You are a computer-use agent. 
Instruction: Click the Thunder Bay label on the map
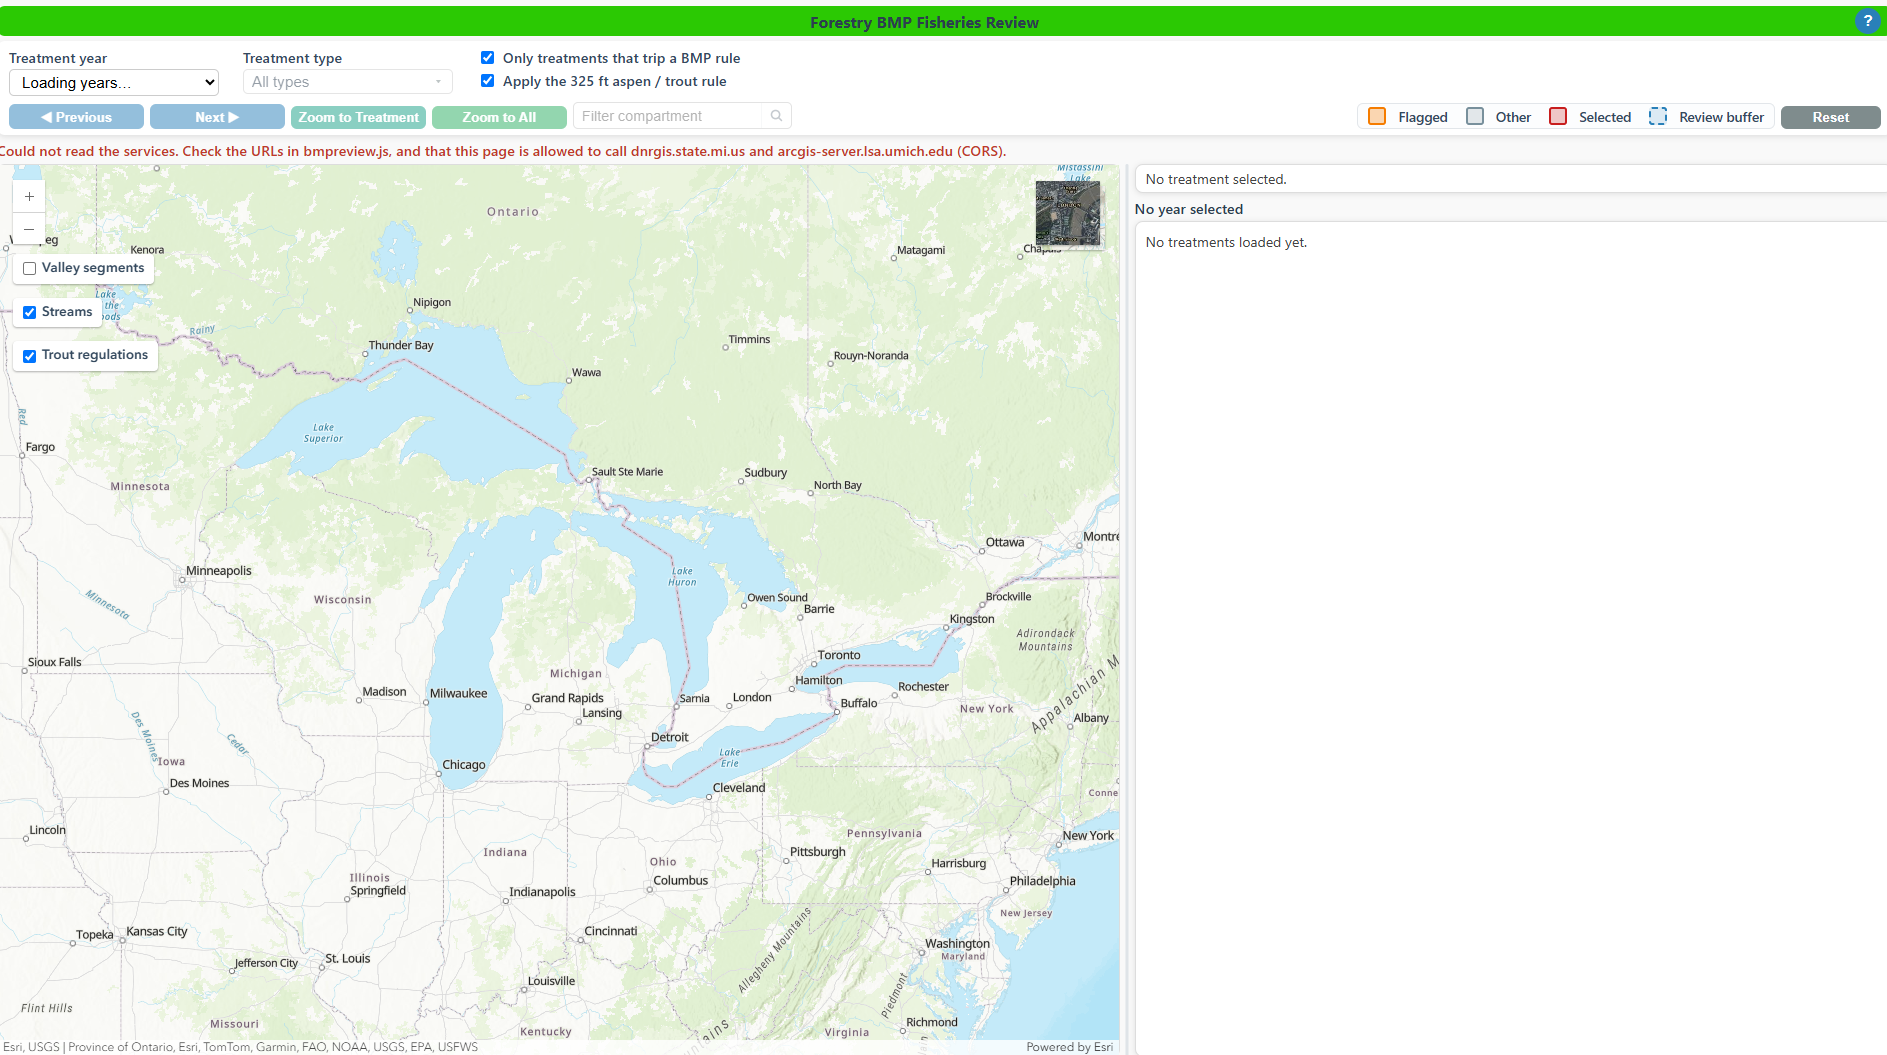tap(401, 345)
